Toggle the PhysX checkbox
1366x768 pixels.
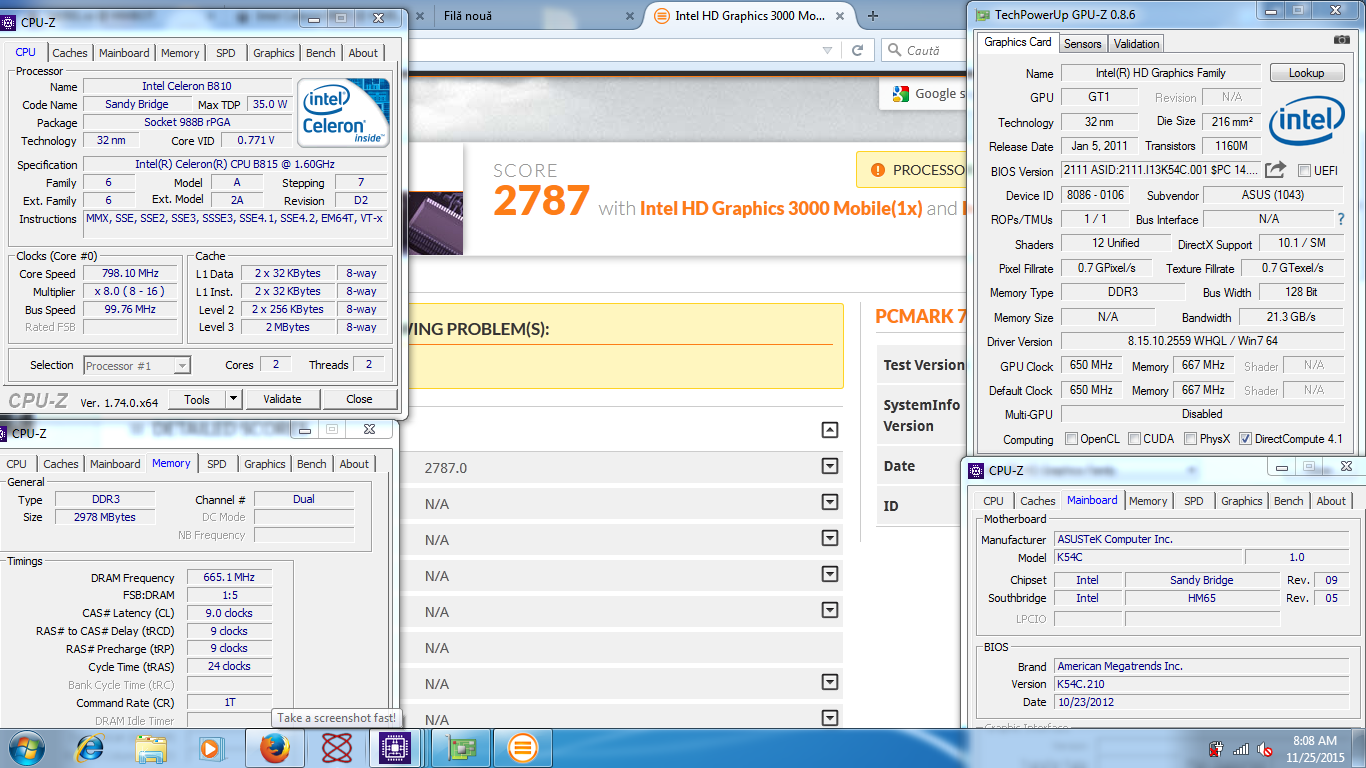[x=1191, y=439]
